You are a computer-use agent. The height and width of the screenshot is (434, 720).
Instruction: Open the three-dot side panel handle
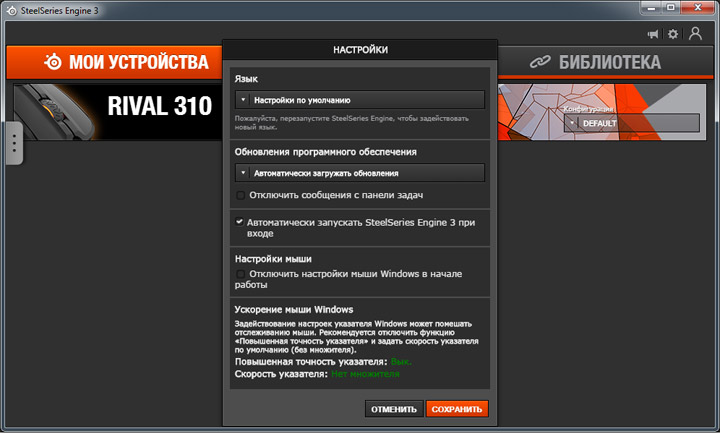coord(14,143)
